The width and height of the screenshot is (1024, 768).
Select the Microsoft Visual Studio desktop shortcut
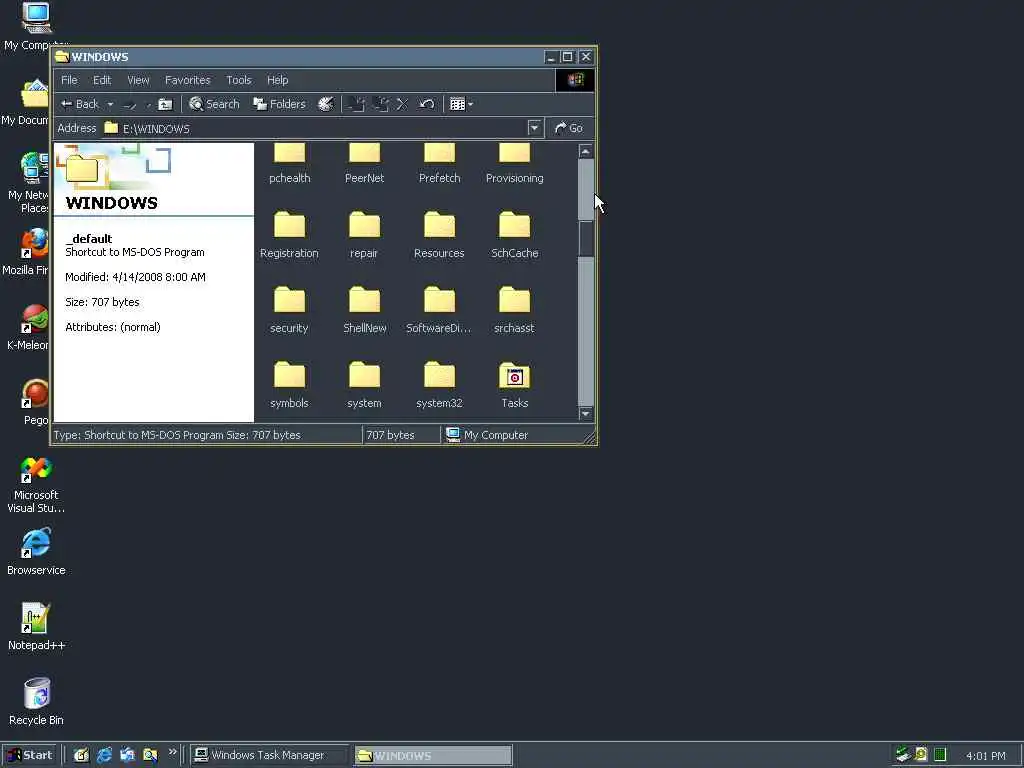pyautogui.click(x=36, y=485)
